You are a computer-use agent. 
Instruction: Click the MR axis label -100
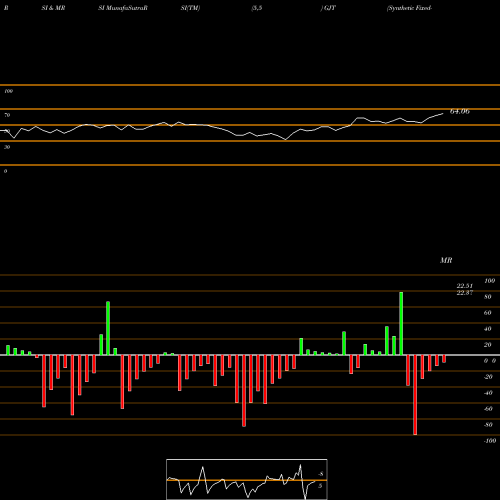point(490,441)
